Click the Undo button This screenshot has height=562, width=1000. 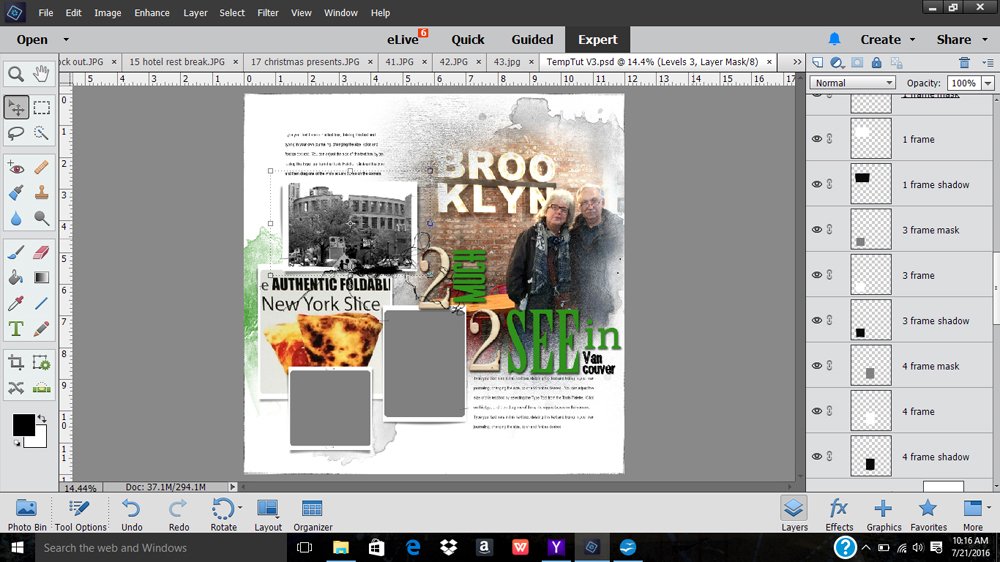pyautogui.click(x=131, y=514)
